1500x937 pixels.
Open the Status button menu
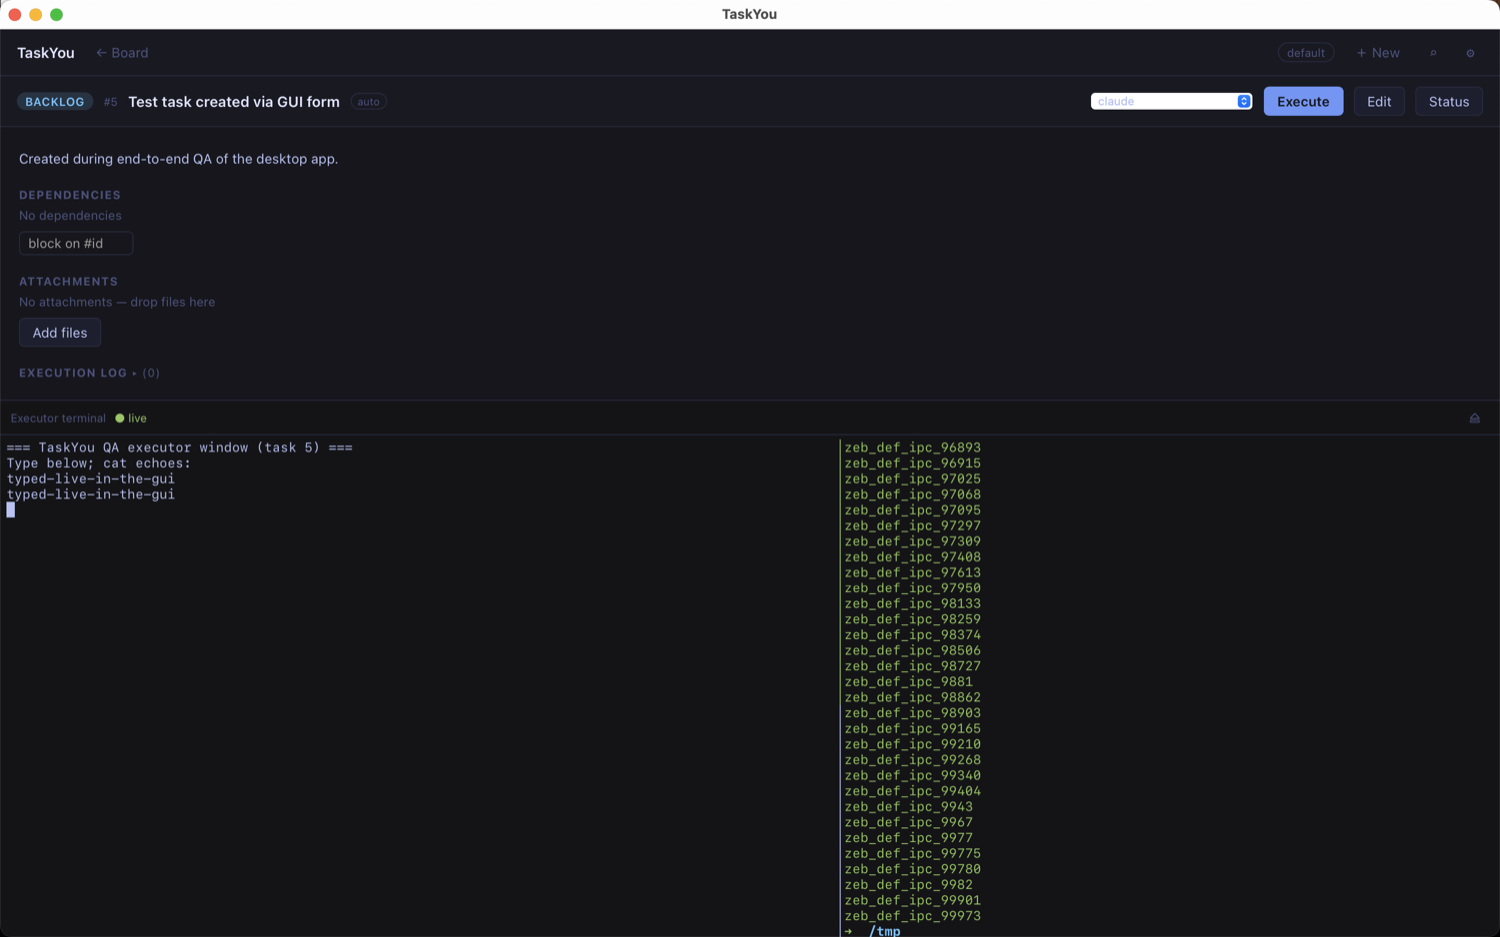[1448, 101]
